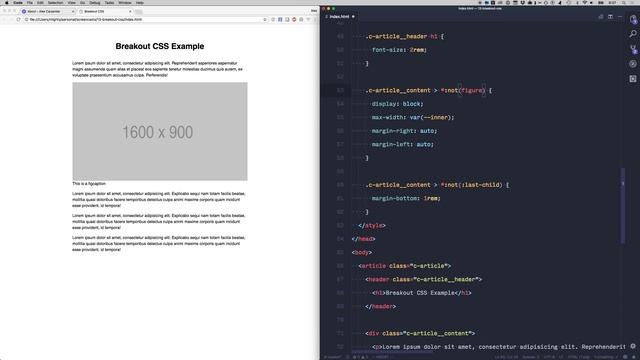This screenshot has height=360, width=640.
Task: Open a new browser tab
Action: tap(139, 11)
